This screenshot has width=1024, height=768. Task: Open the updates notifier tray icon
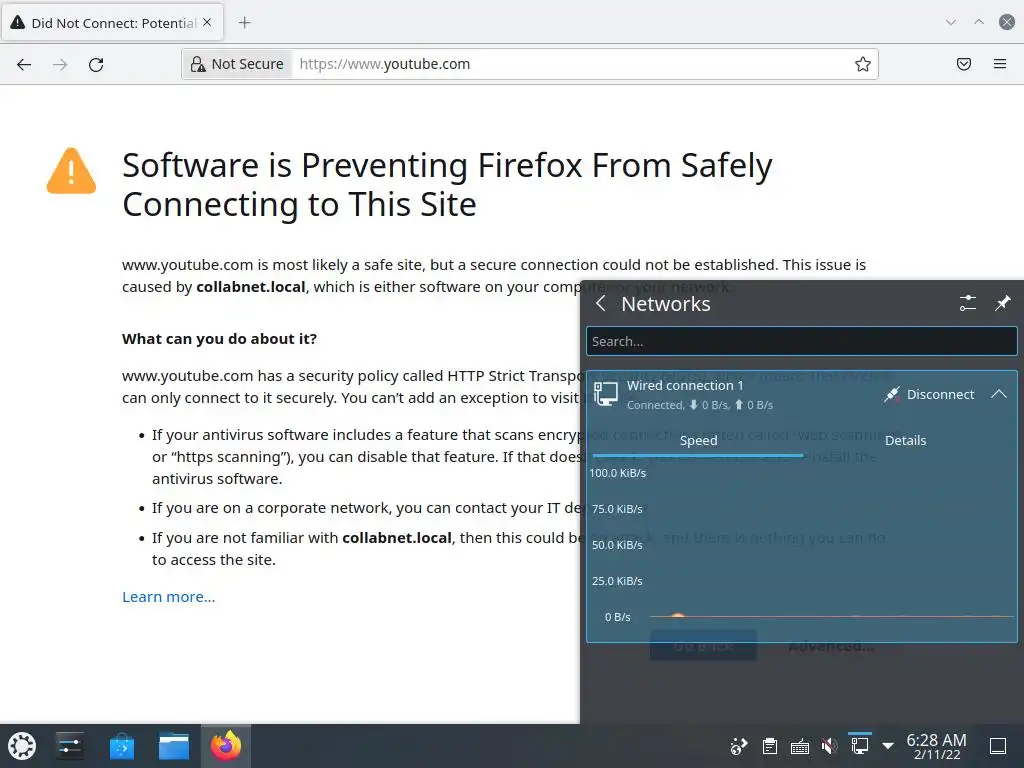click(x=739, y=746)
